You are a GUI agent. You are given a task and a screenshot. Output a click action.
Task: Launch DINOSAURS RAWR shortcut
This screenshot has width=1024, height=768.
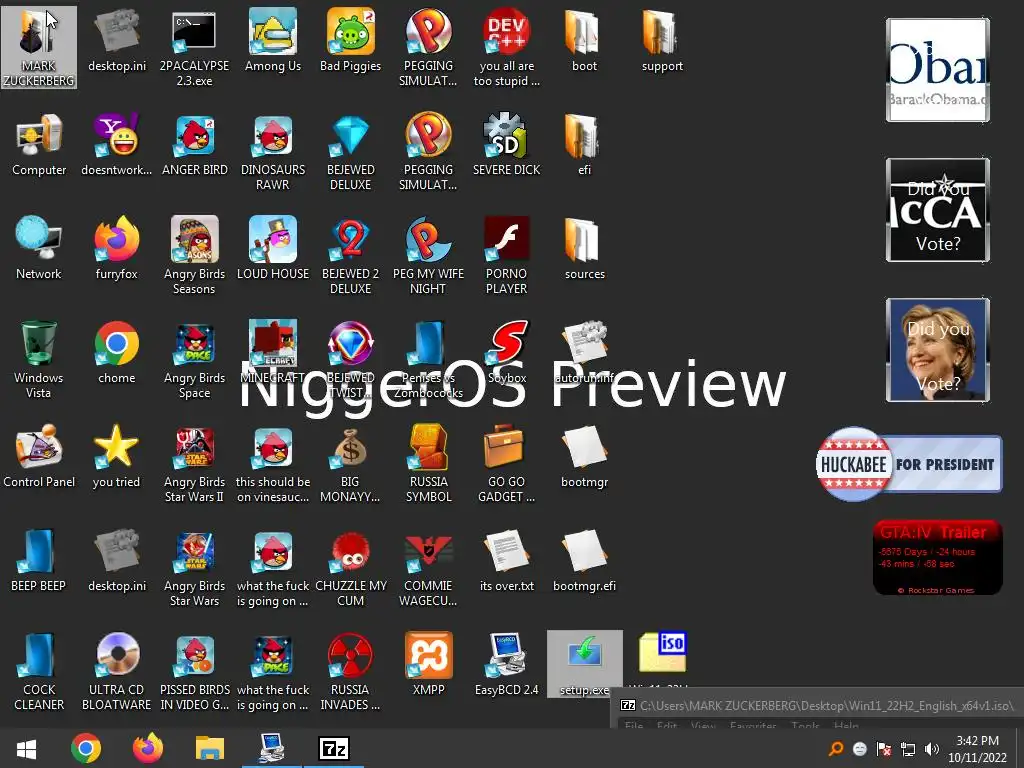272,152
